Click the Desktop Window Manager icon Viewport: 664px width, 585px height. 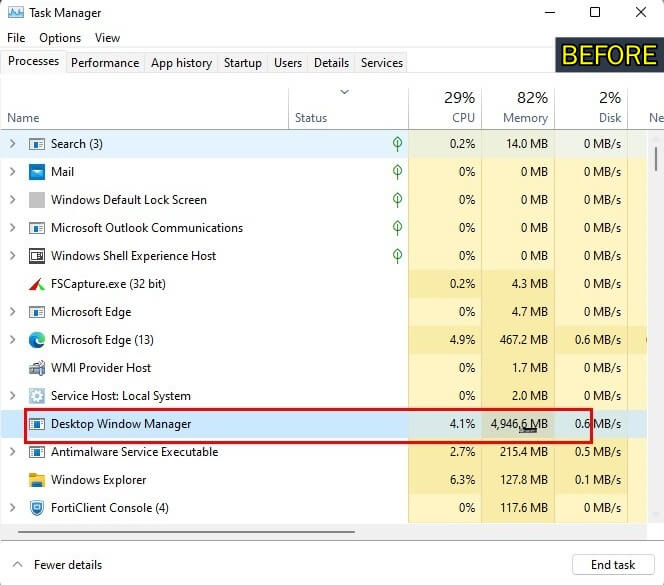37,424
